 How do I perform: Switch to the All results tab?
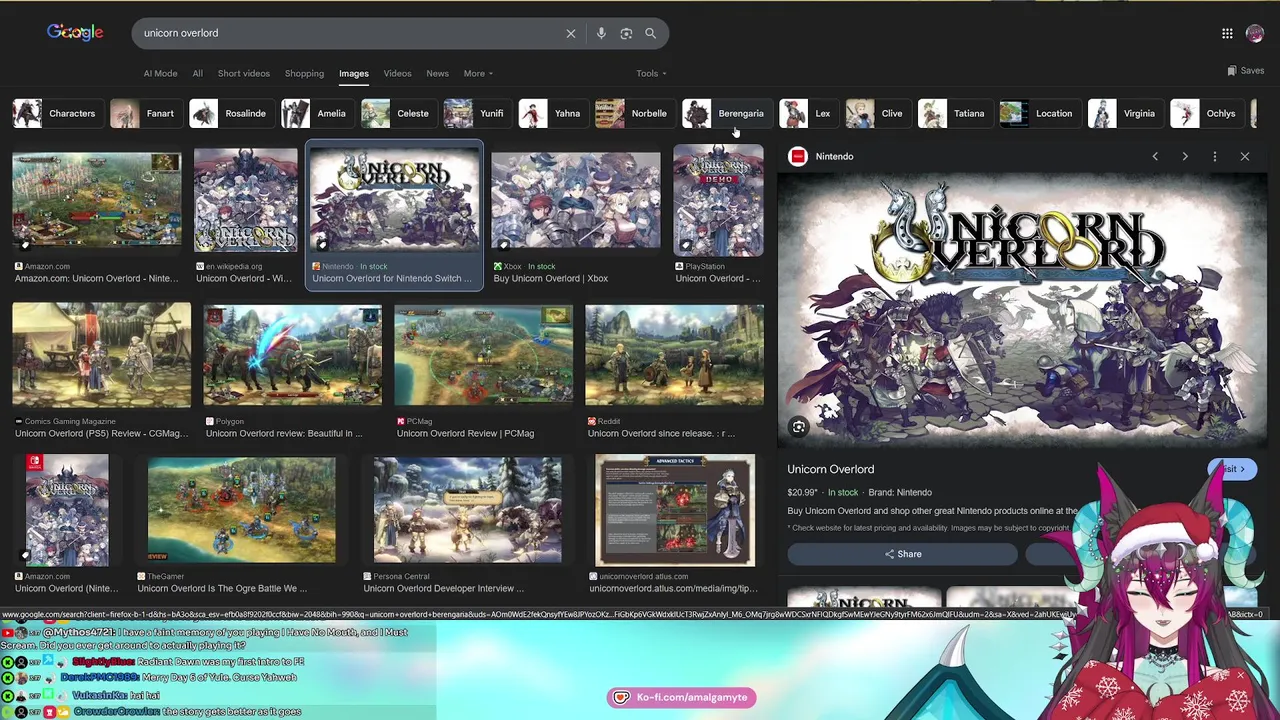point(197,73)
